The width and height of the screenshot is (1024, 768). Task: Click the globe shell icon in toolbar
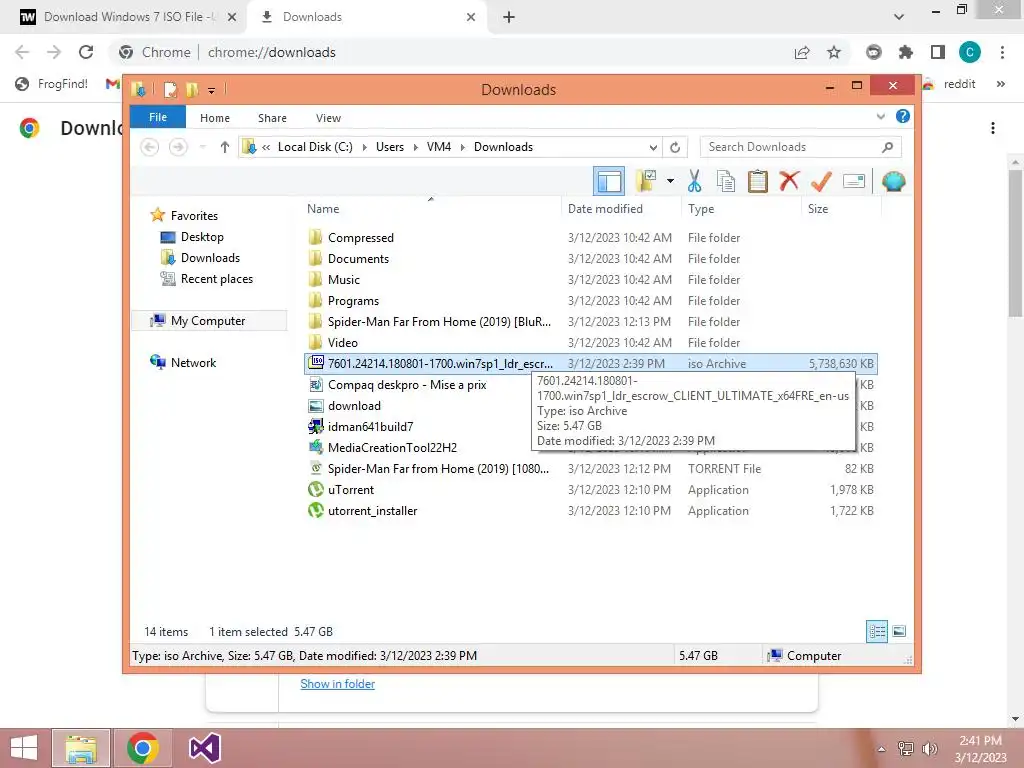(893, 181)
